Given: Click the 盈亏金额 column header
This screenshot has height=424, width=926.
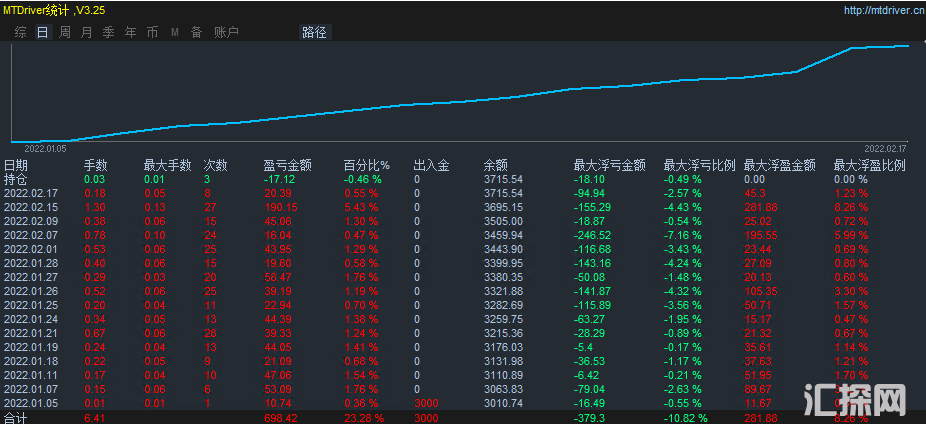Looking at the screenshot, I should pyautogui.click(x=287, y=165).
